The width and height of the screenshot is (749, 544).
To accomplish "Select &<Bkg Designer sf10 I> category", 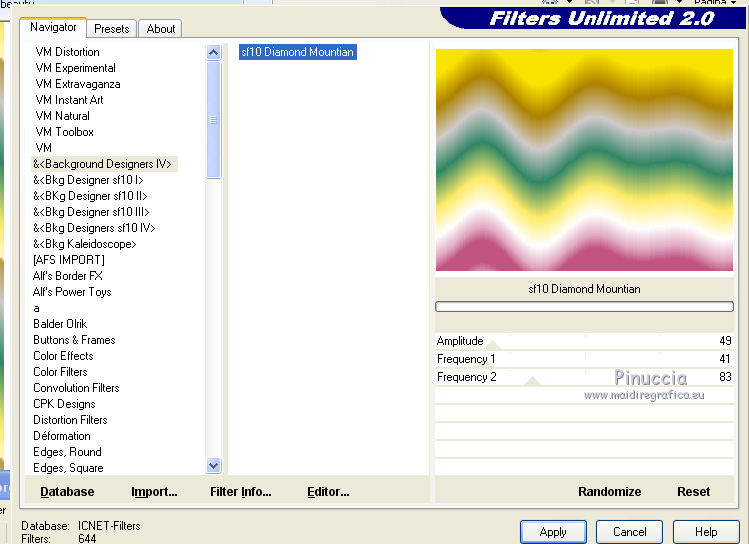I will coord(88,180).
